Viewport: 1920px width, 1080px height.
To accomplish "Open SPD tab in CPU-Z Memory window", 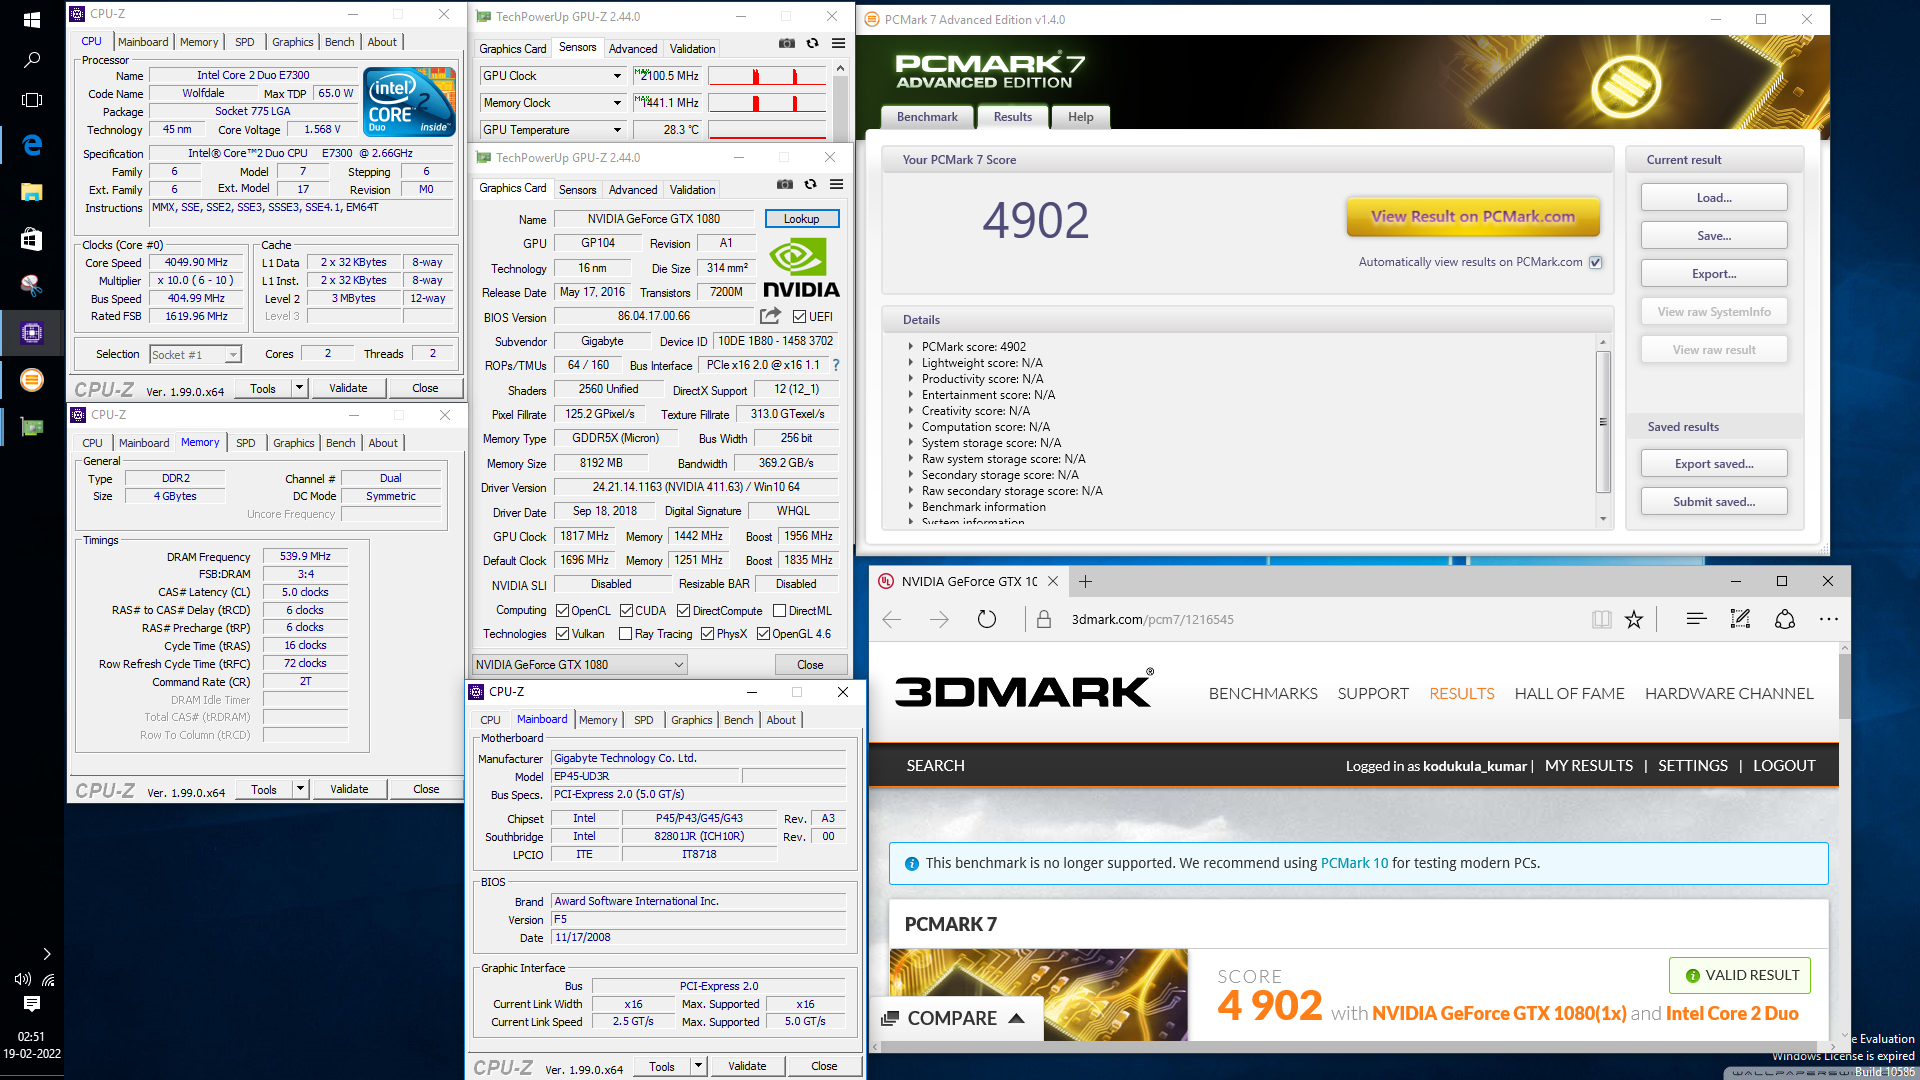I will [246, 443].
